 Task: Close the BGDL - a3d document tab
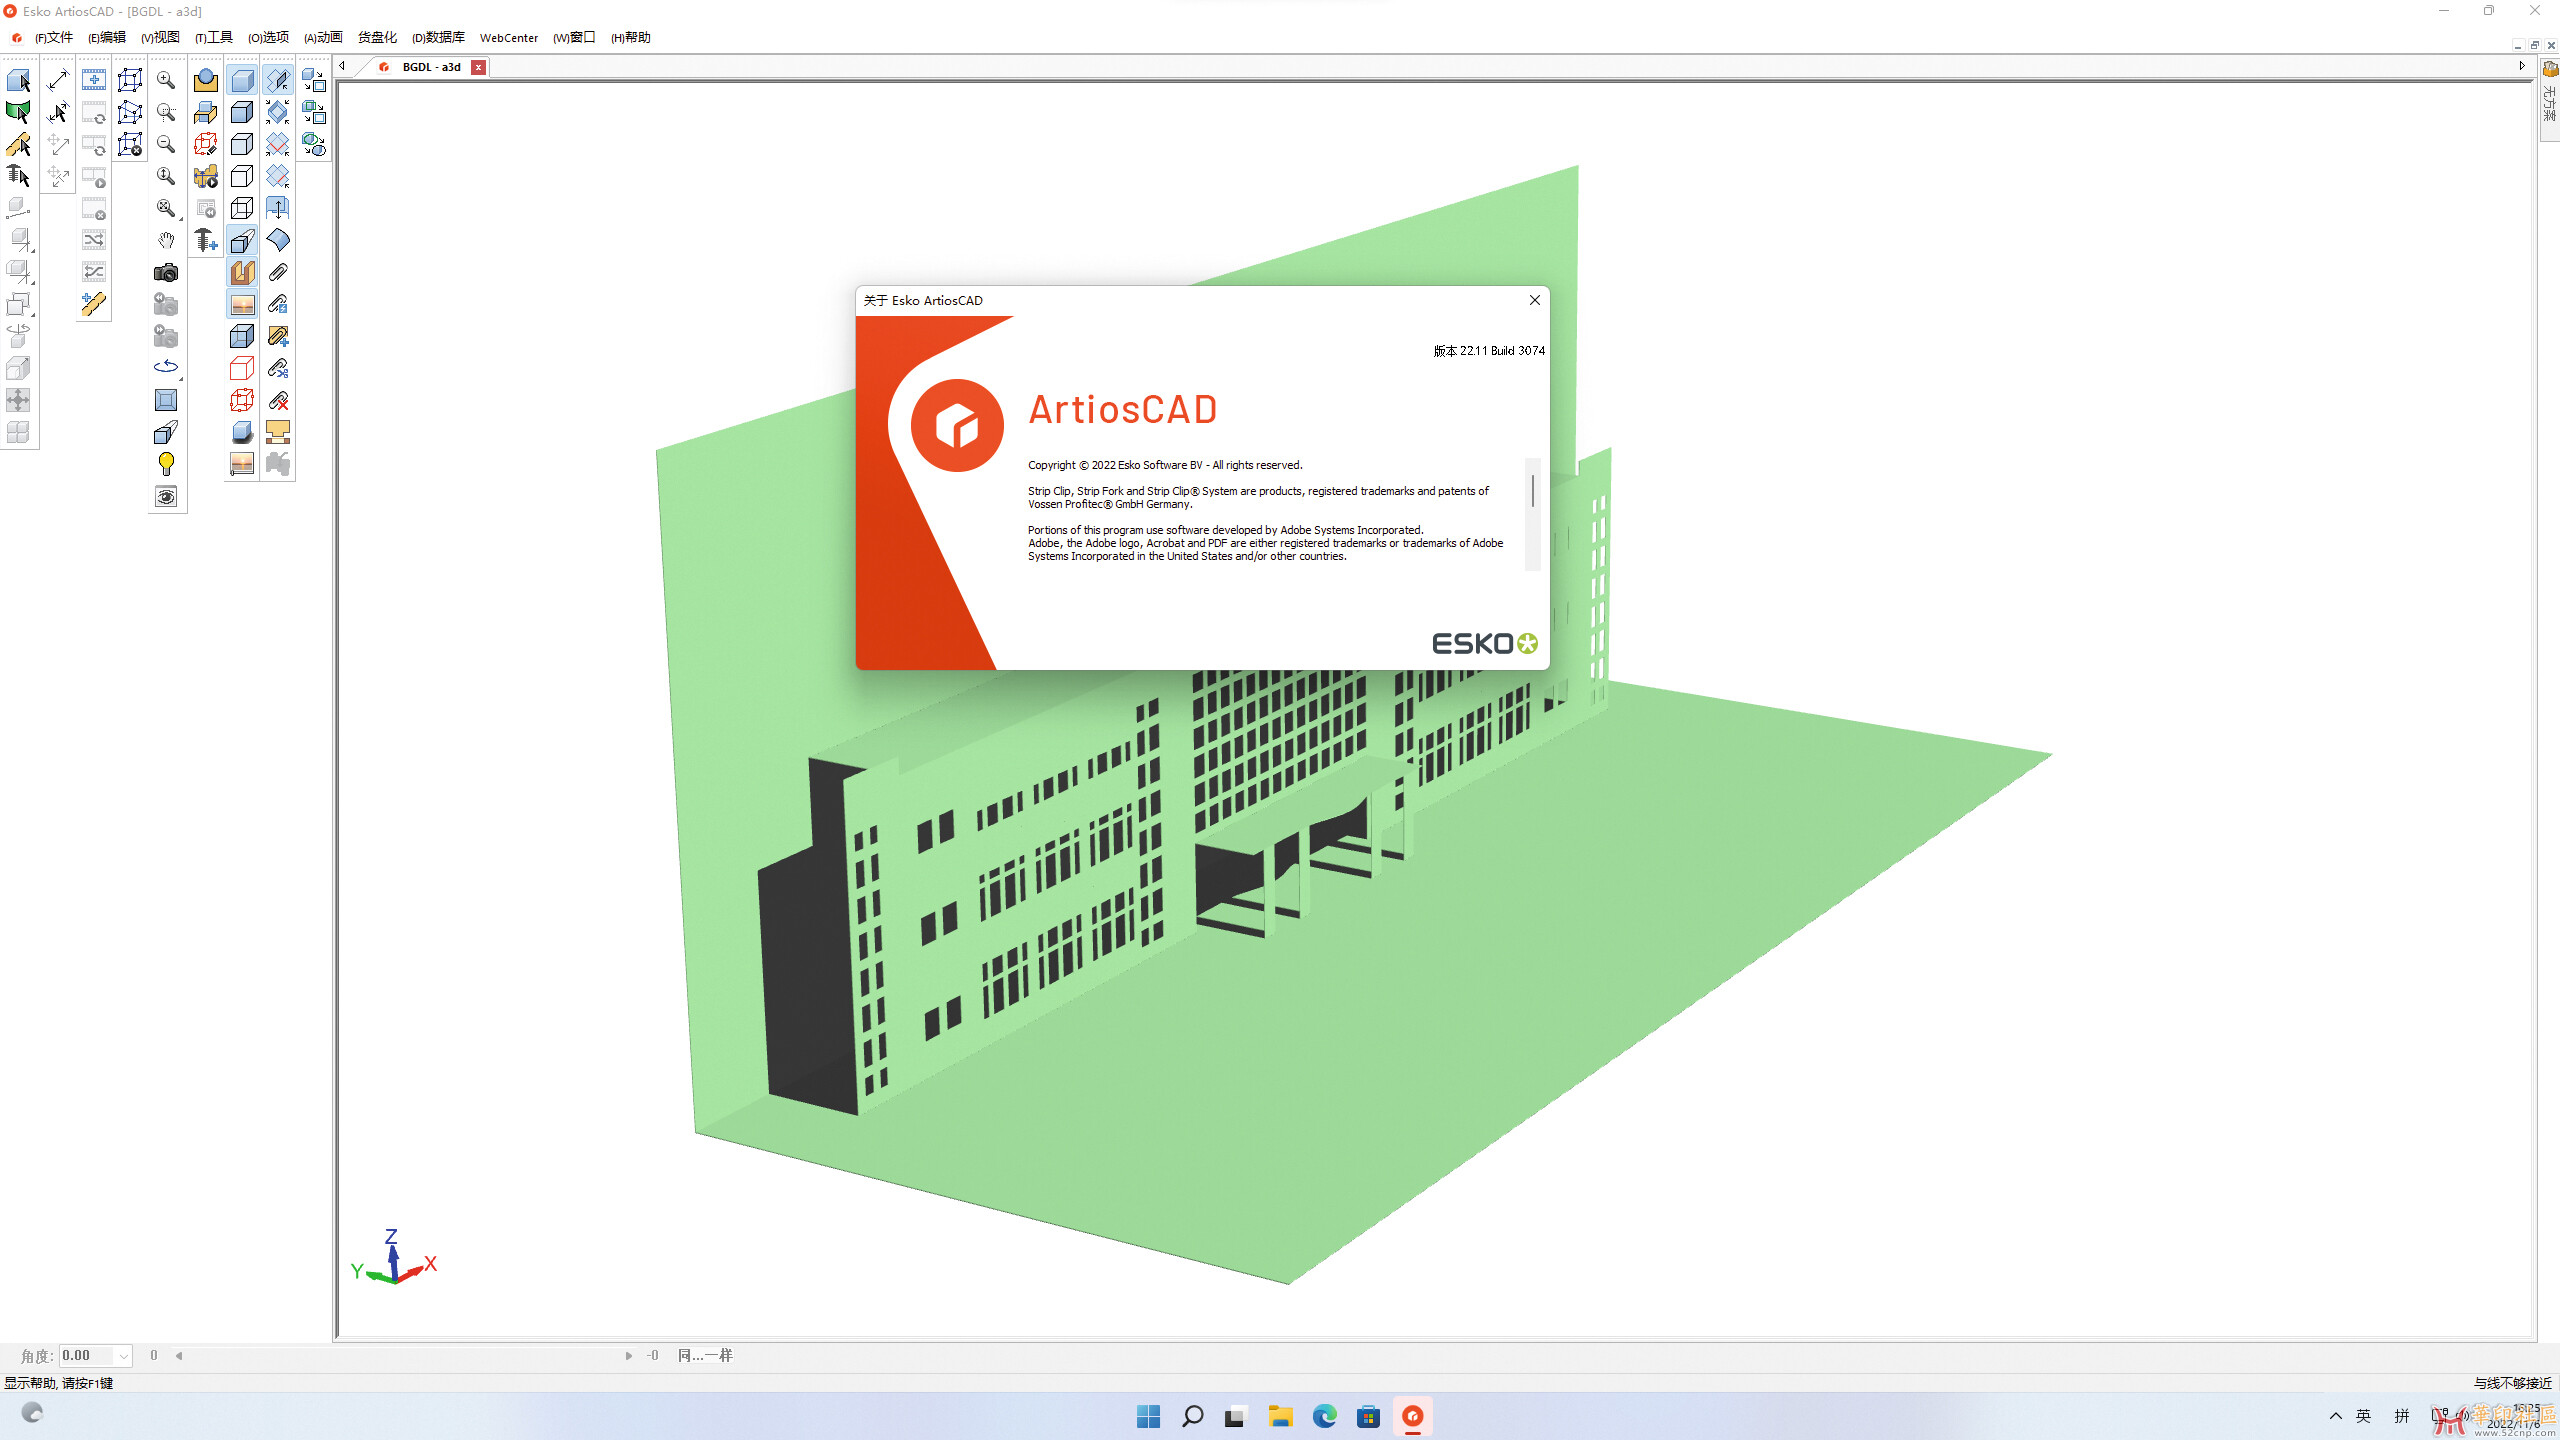479,67
